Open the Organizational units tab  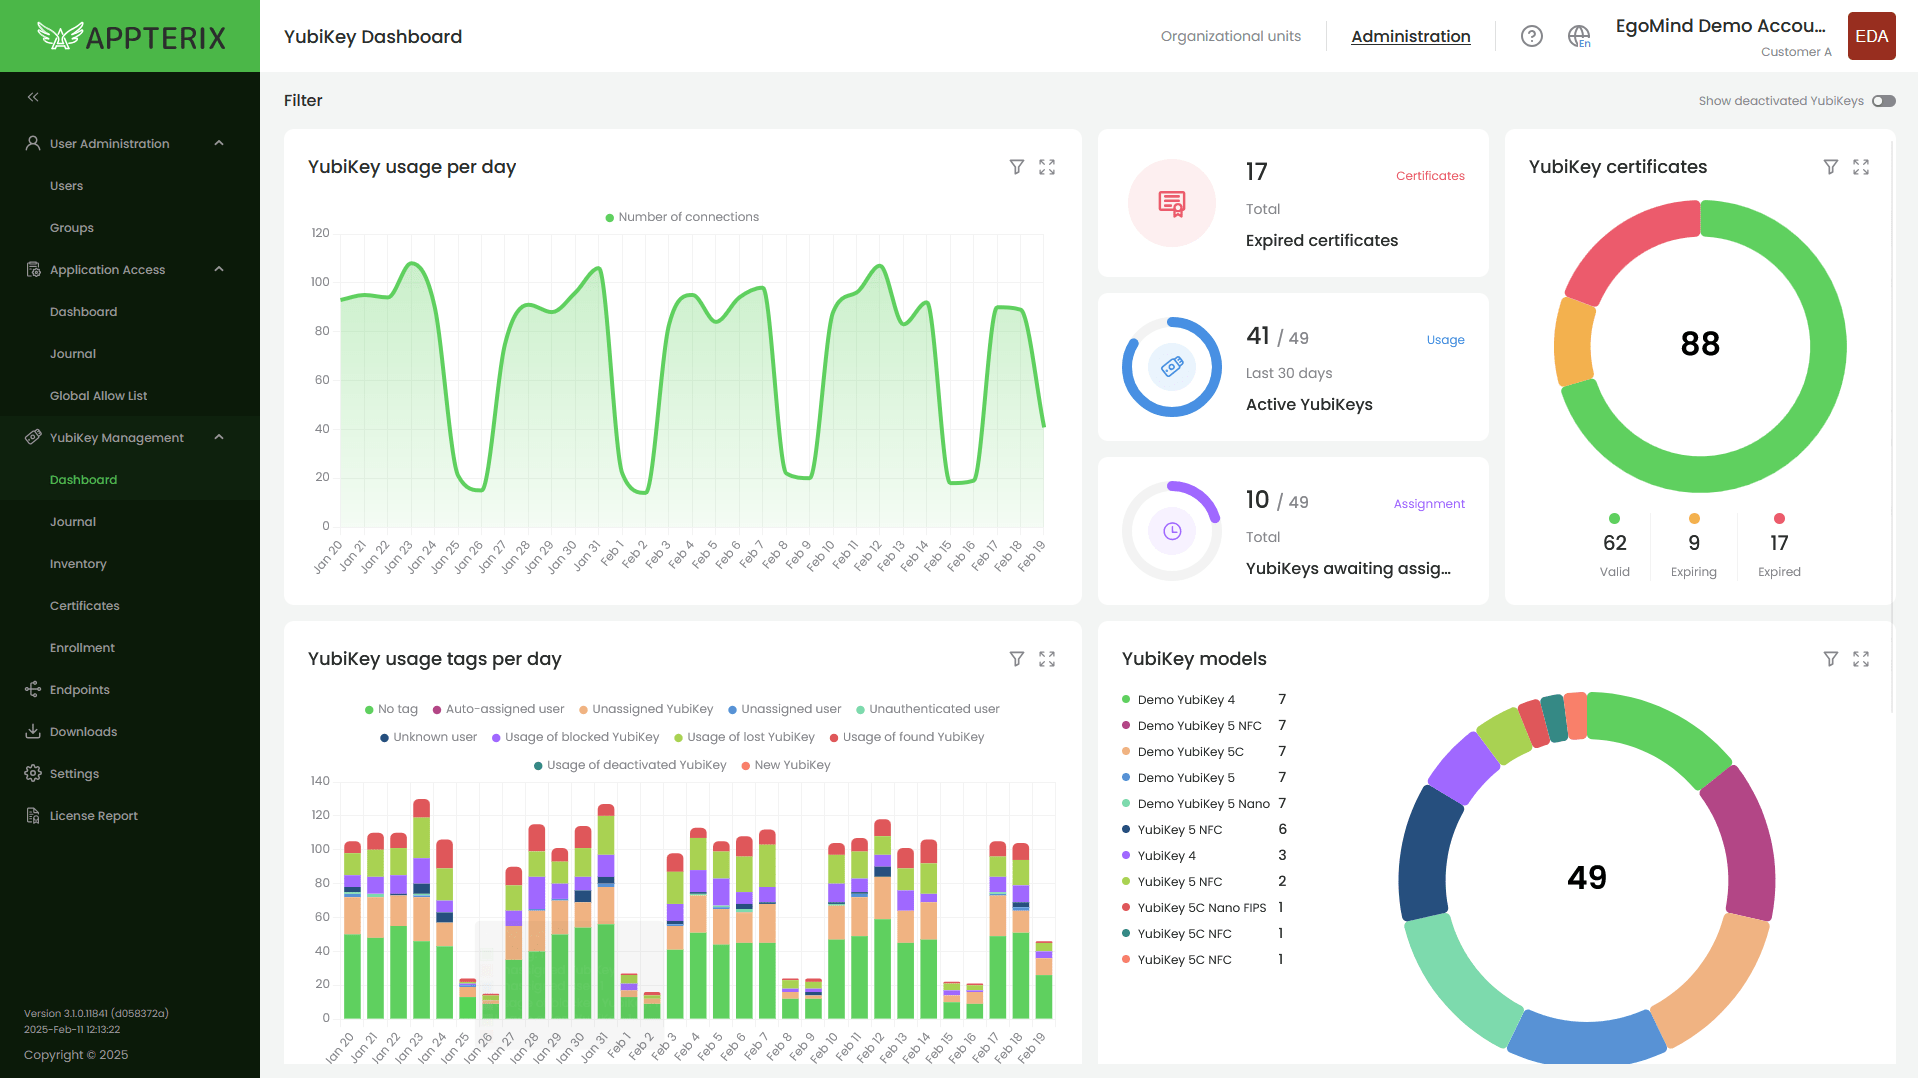point(1230,36)
